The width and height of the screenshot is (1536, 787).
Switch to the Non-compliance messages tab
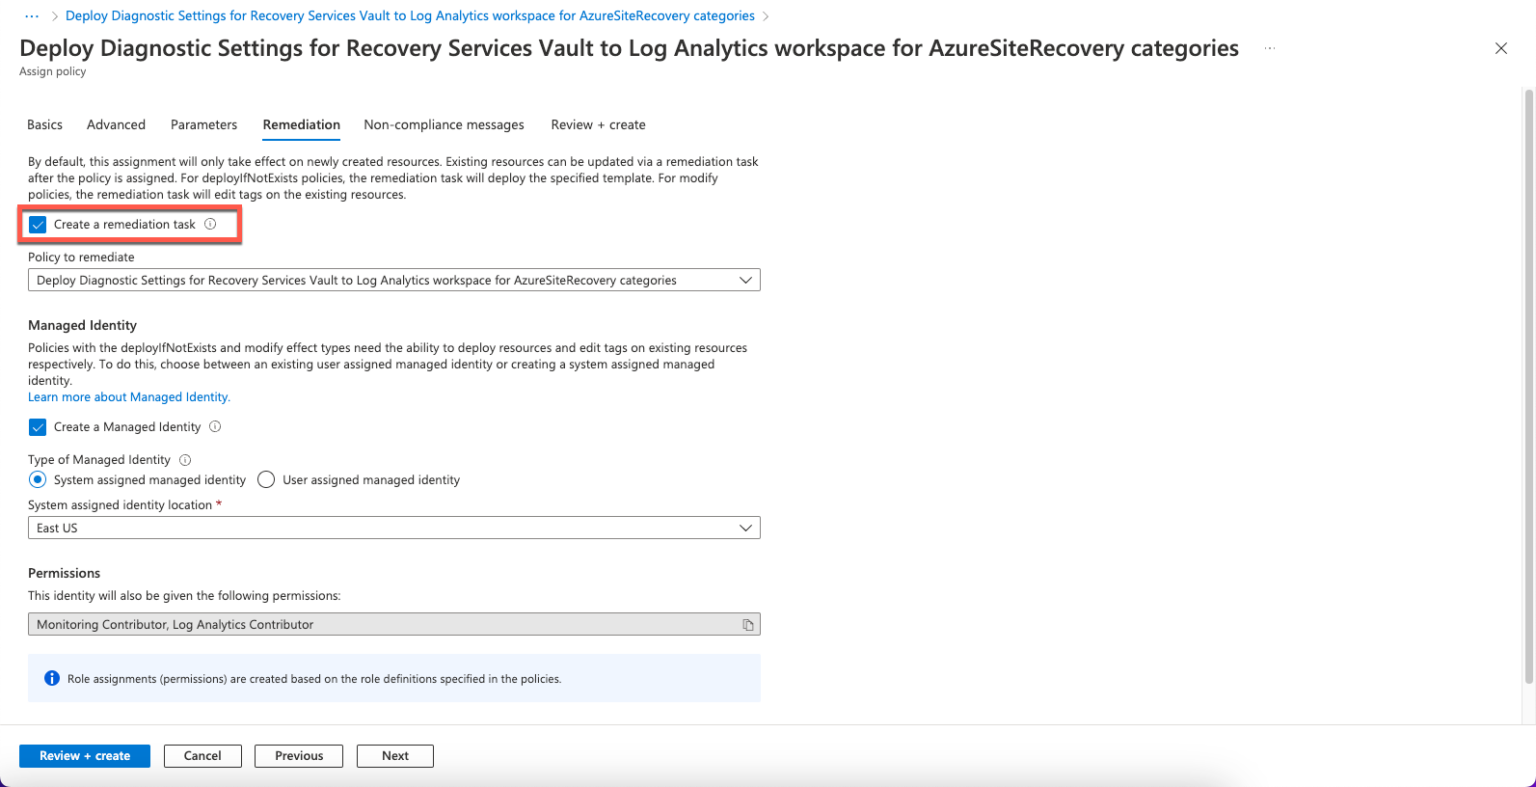443,124
